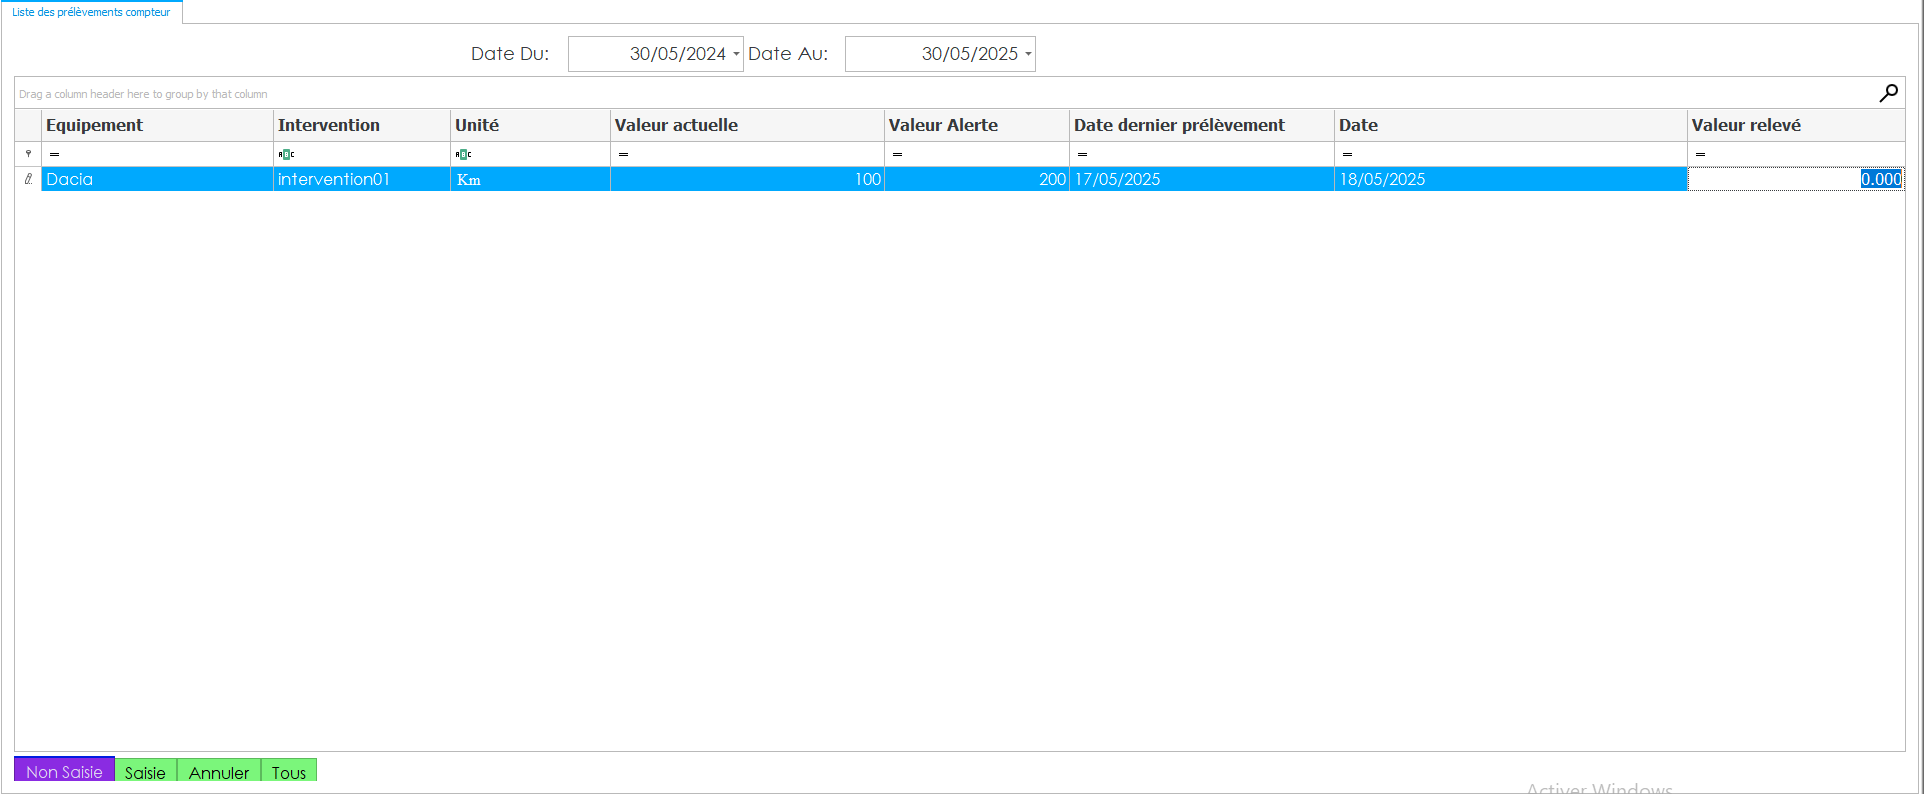The image size is (1924, 795).
Task: Select the Annuler filter button
Action: pos(218,772)
